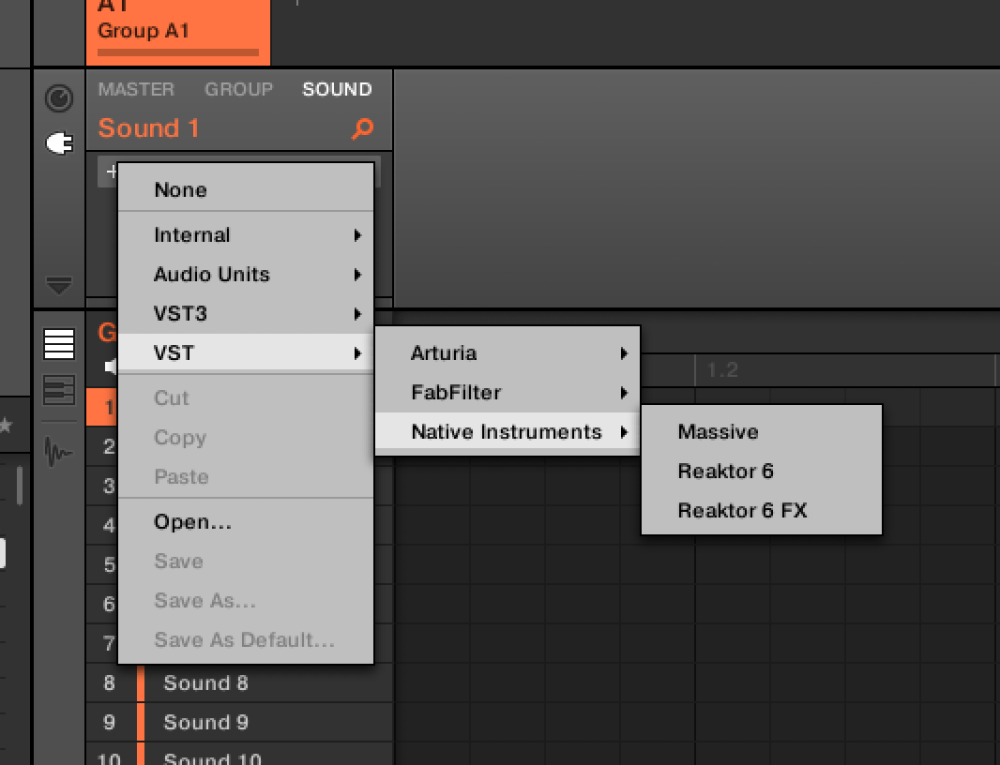This screenshot has height=765, width=1000.
Task: Select the plug-in icon in the sidebar
Action: [59, 143]
